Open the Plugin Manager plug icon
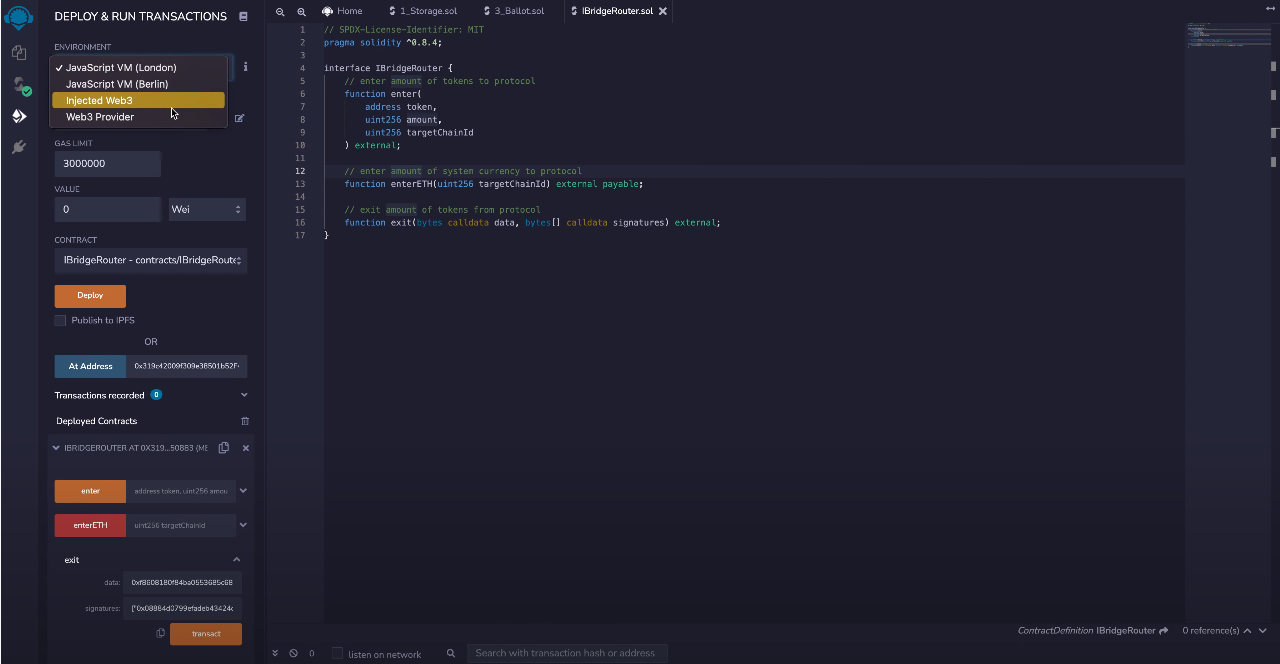The image size is (1280, 664). pos(19,147)
